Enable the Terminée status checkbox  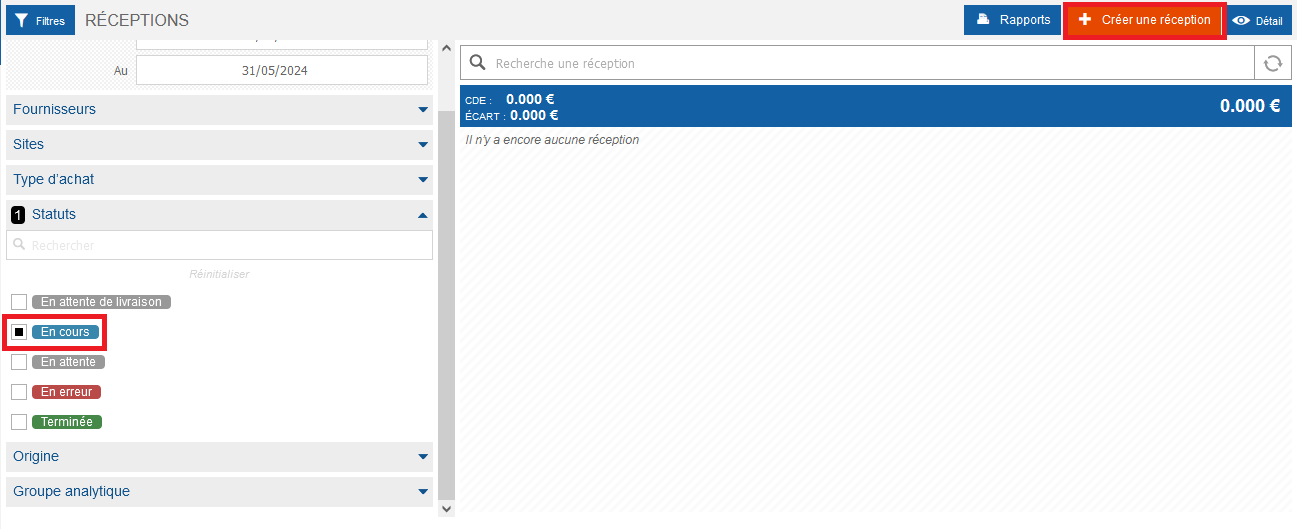pos(19,422)
